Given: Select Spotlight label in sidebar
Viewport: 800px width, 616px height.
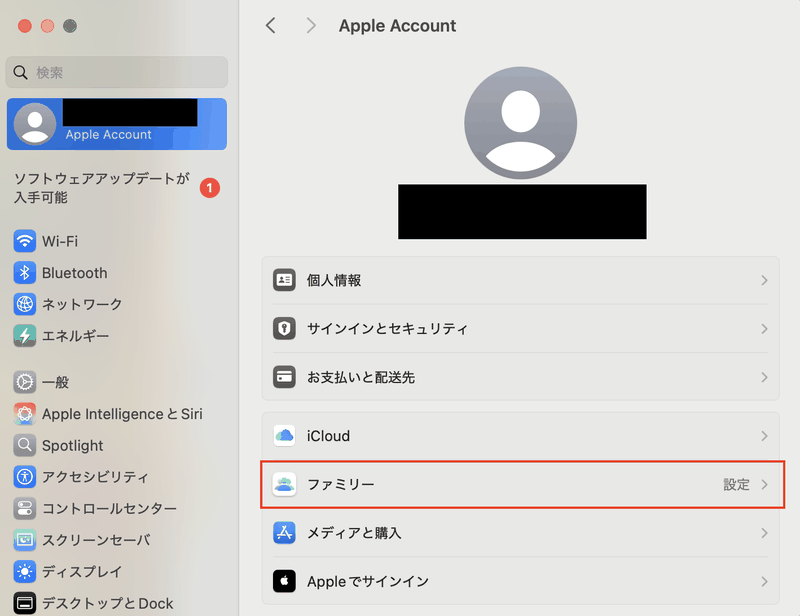Looking at the screenshot, I should 72,446.
